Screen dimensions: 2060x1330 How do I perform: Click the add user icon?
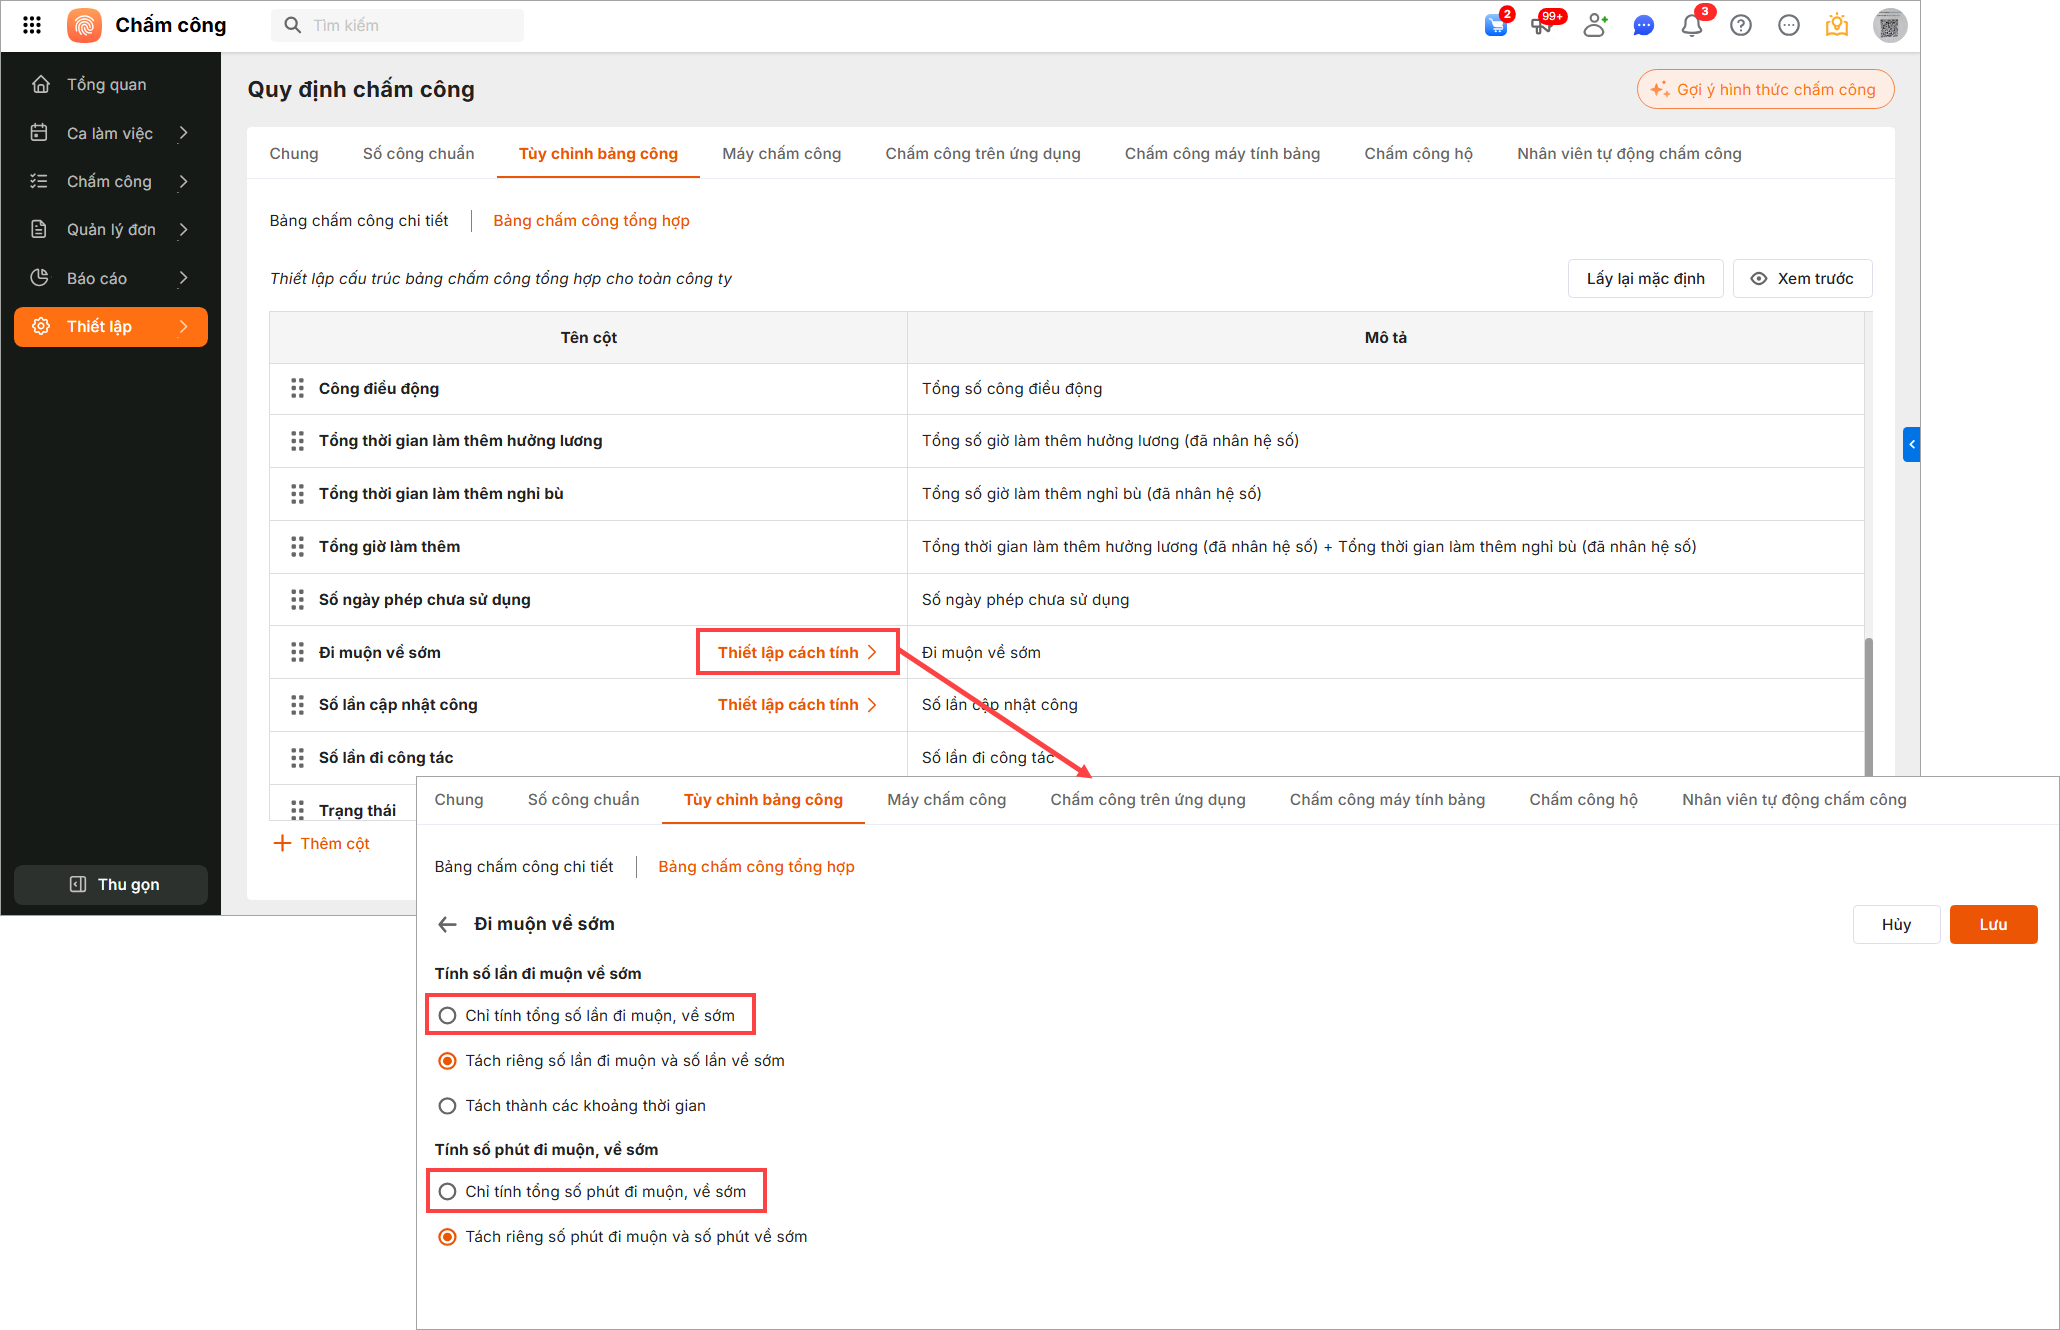tap(1595, 26)
